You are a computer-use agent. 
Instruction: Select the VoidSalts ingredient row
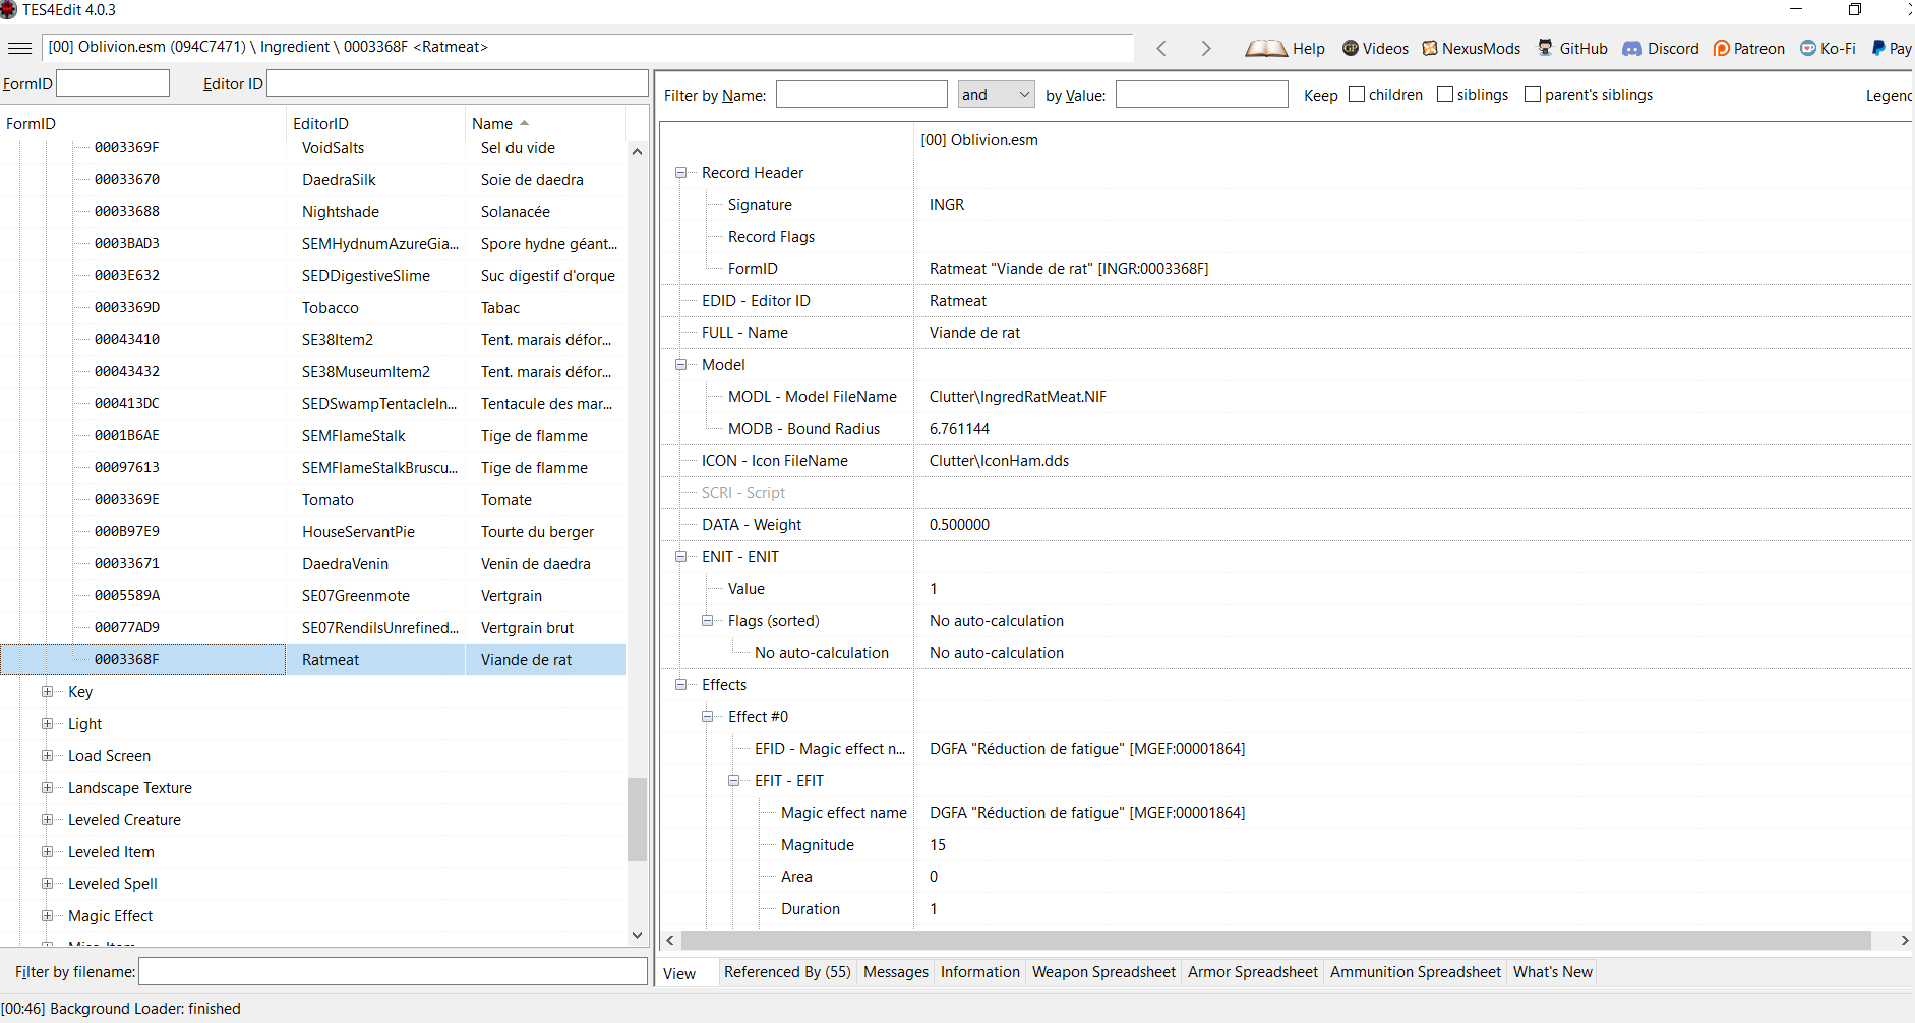click(313, 147)
